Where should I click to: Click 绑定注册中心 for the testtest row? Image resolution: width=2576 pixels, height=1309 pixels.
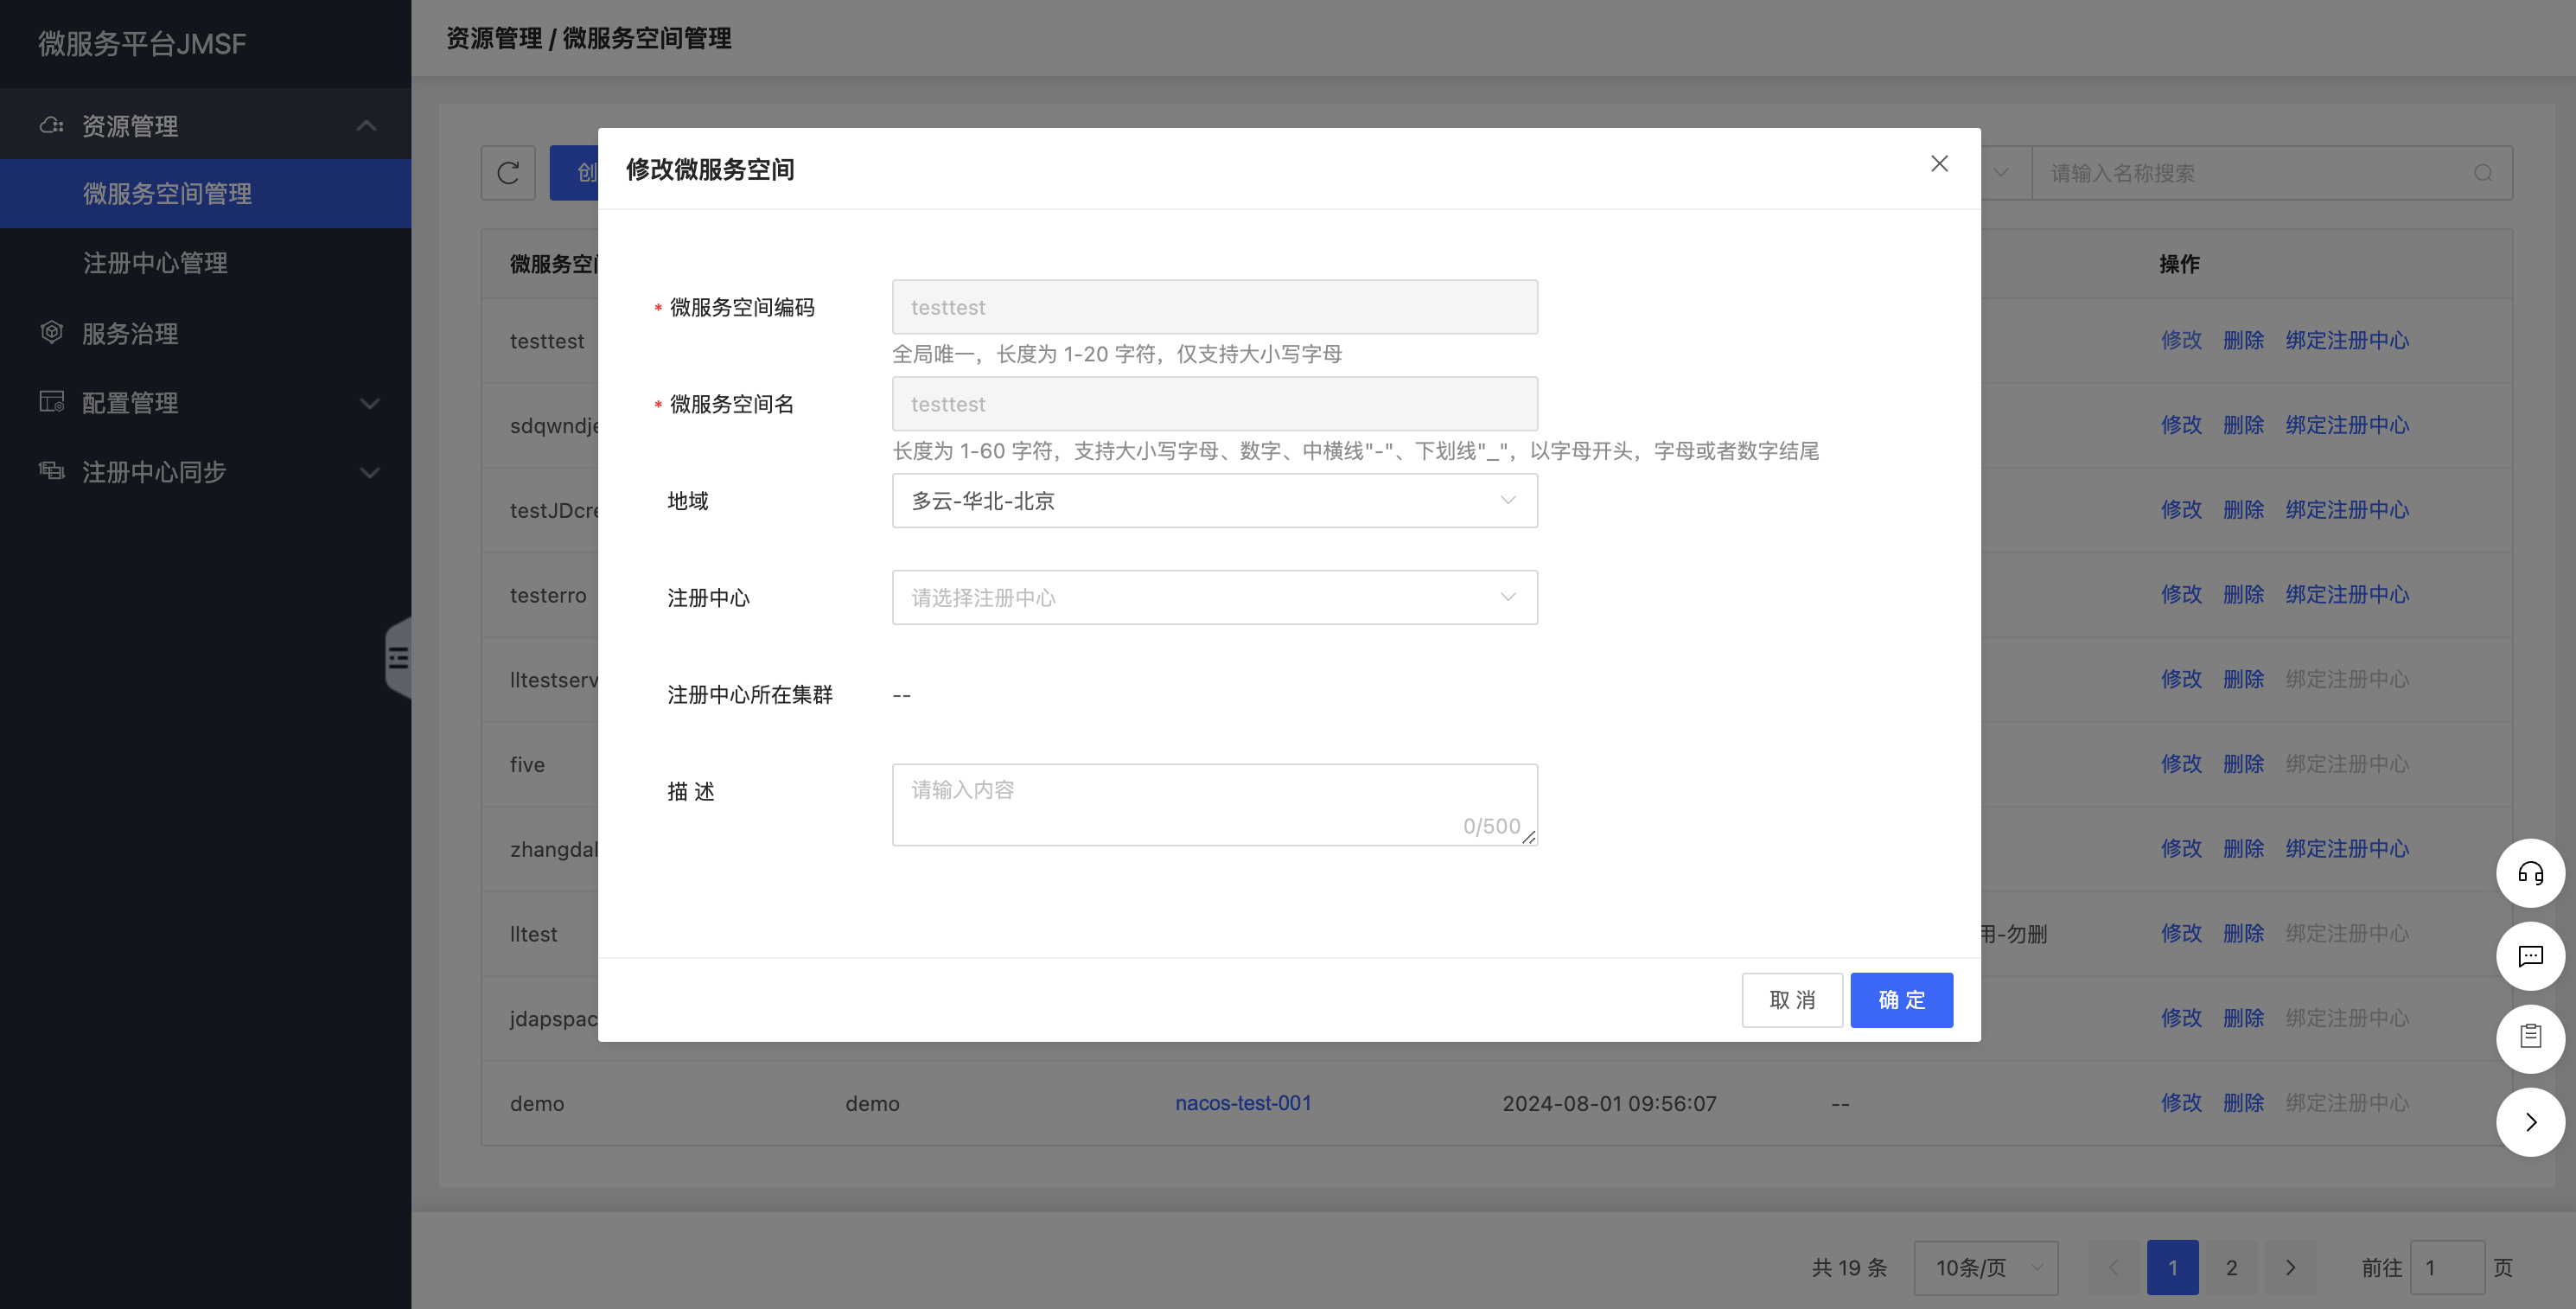[x=2347, y=340]
